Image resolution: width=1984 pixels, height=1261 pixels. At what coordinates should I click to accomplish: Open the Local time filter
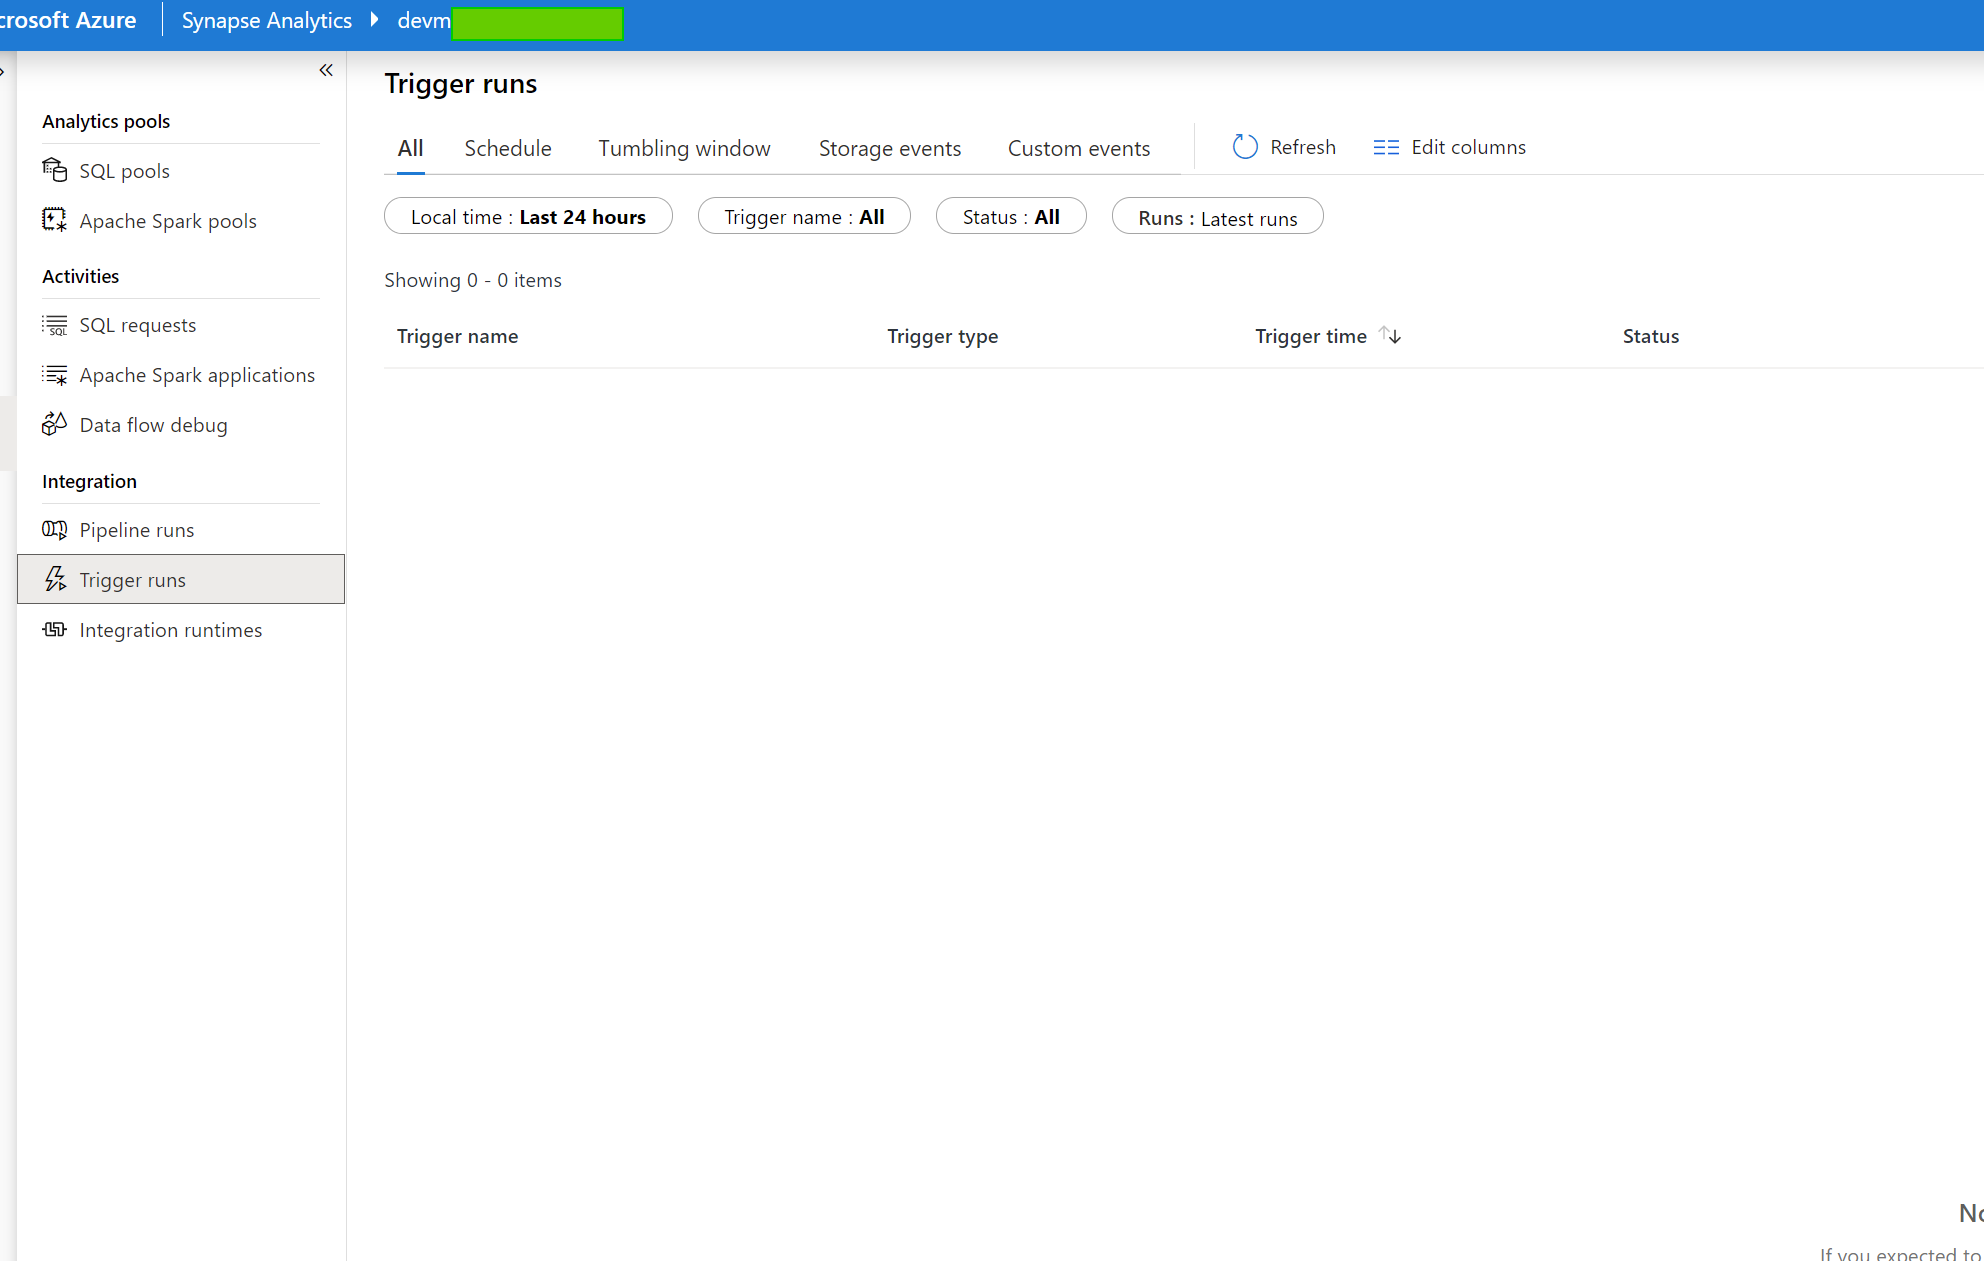pyautogui.click(x=528, y=216)
